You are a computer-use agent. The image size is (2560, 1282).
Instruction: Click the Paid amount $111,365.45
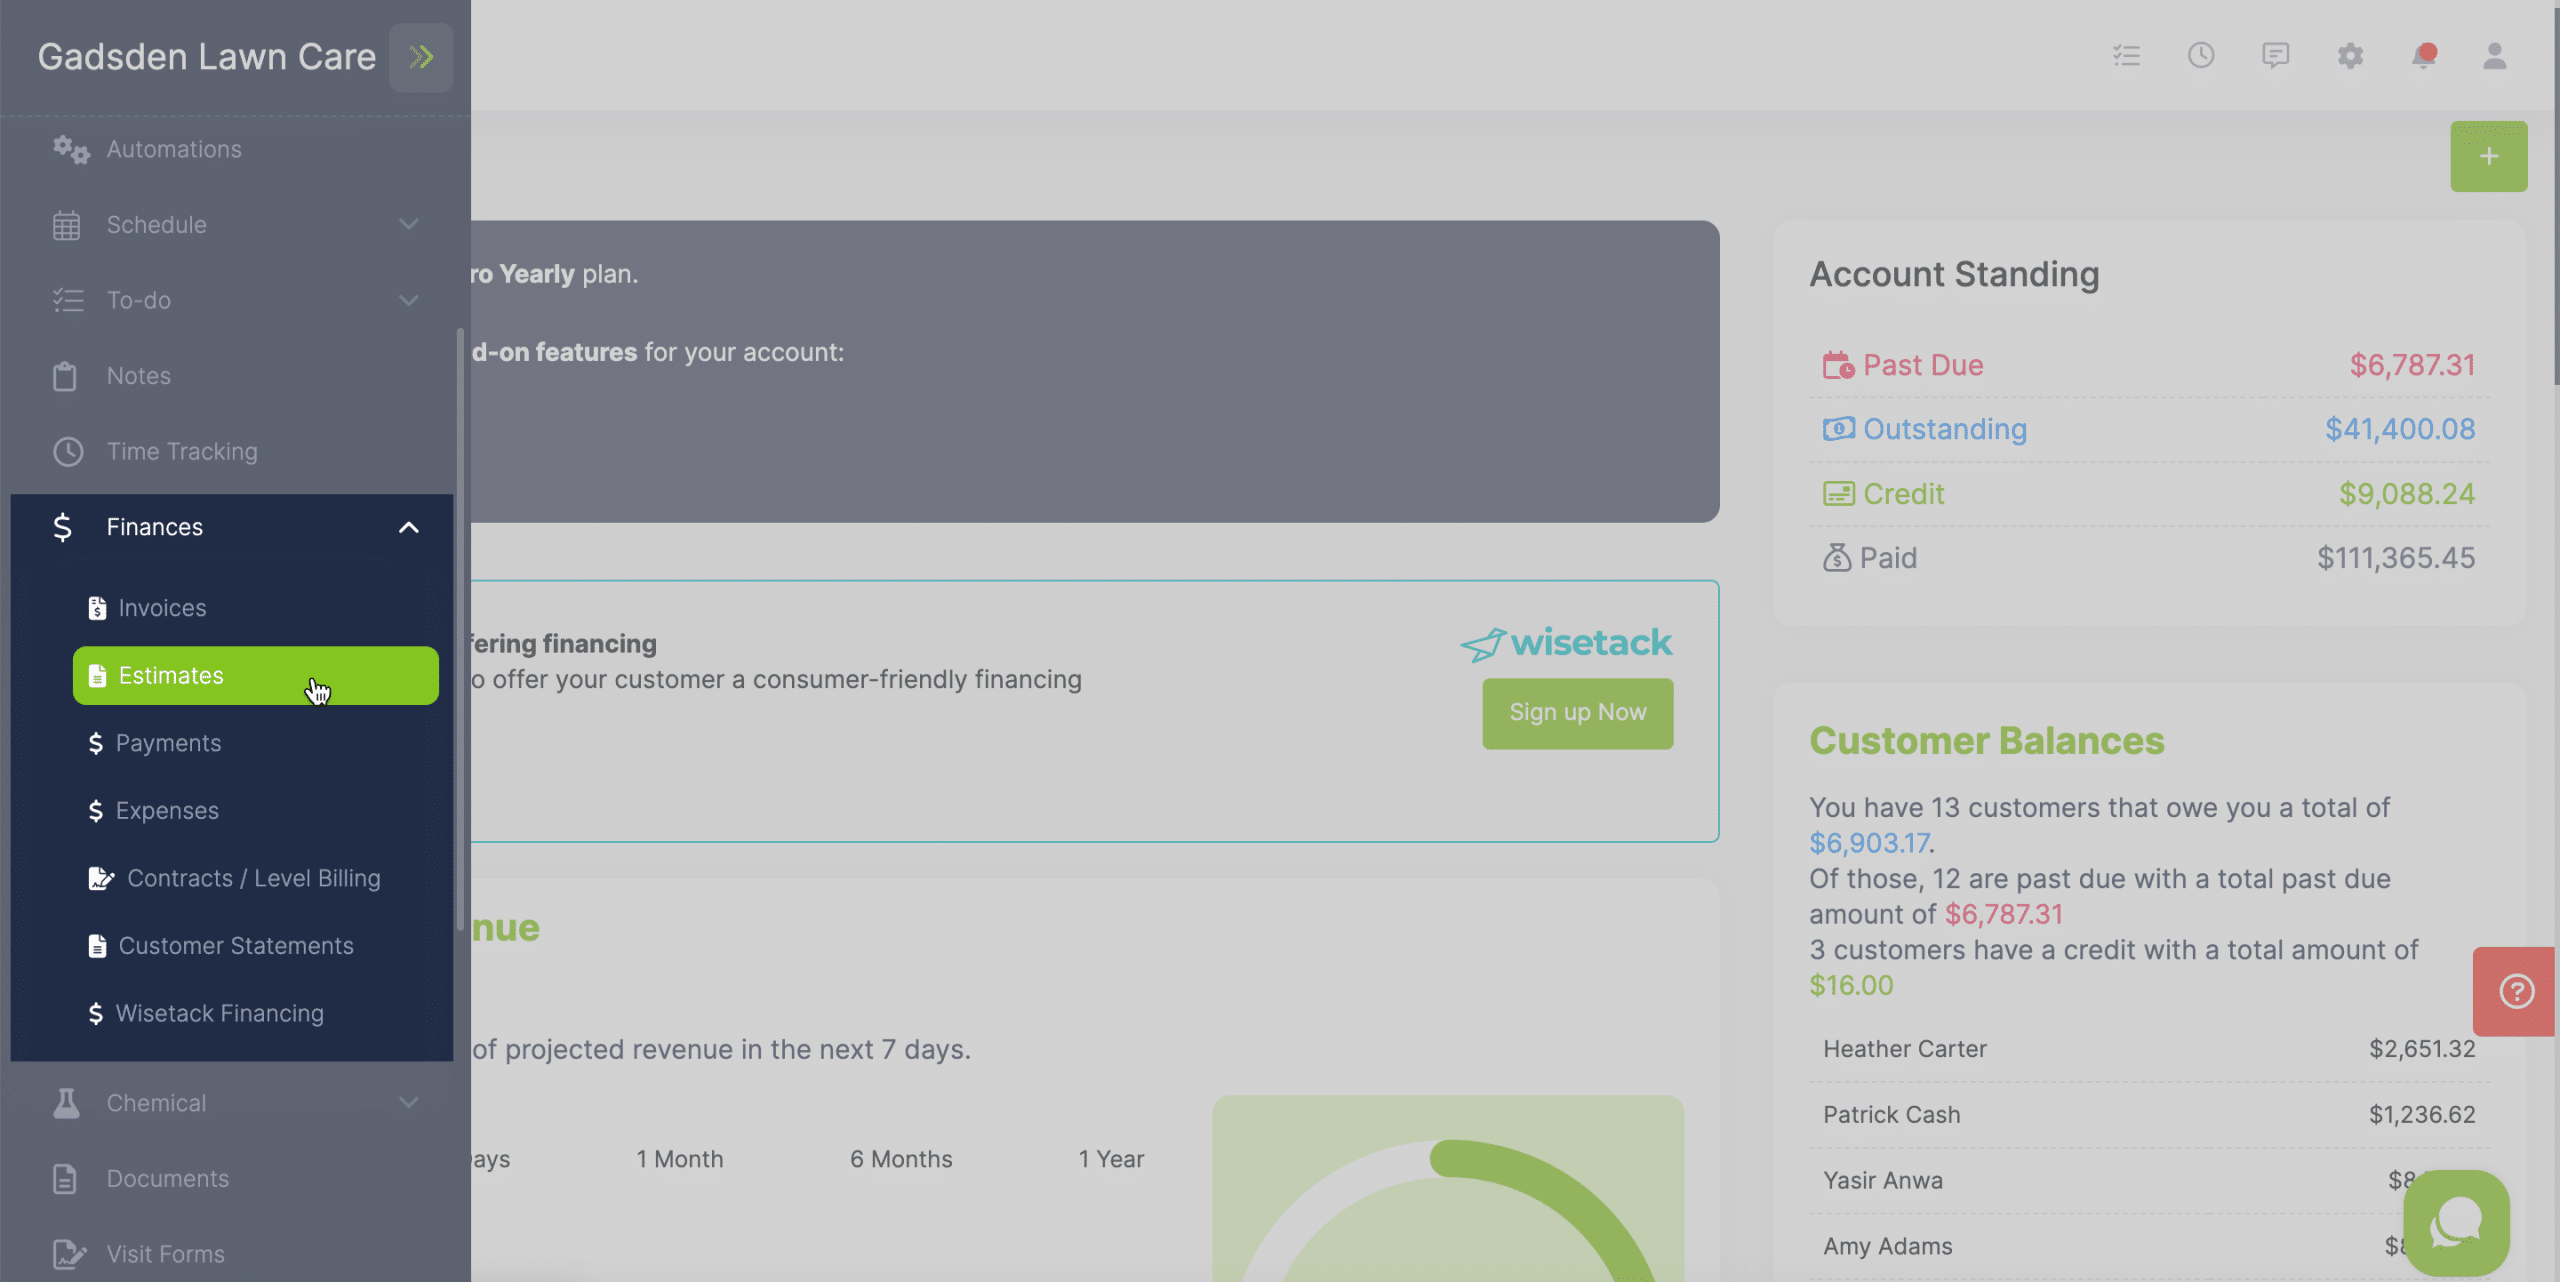(2396, 558)
